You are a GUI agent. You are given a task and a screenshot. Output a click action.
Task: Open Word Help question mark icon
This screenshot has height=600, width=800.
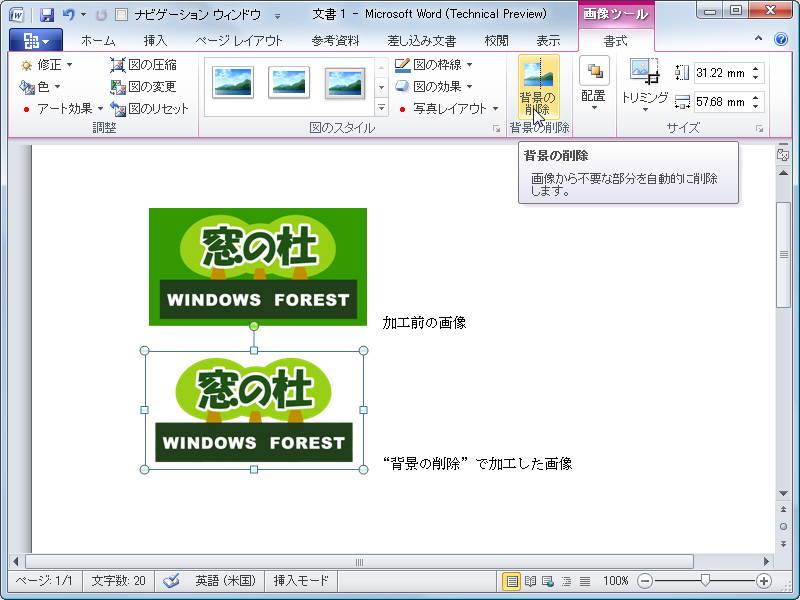[781, 39]
